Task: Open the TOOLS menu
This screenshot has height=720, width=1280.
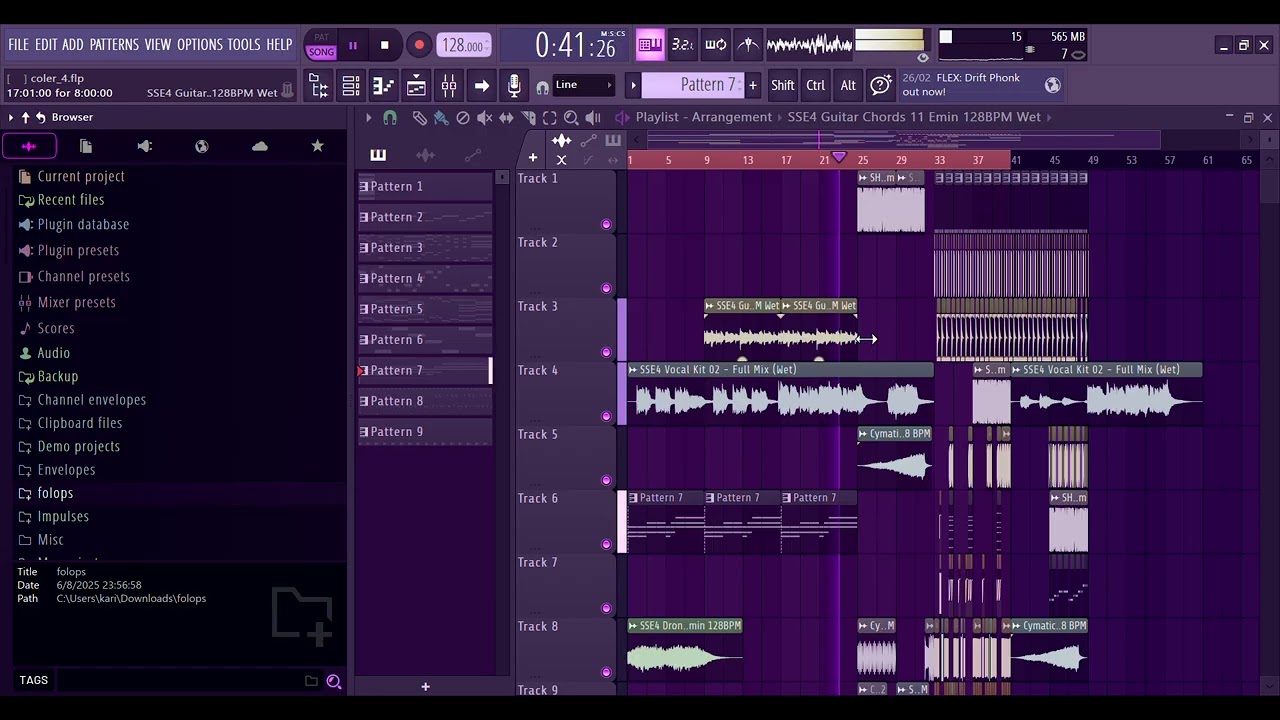Action: coord(244,45)
